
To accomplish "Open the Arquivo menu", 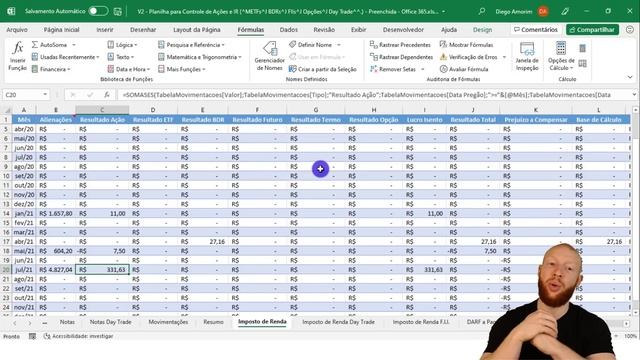I will tap(17, 29).
